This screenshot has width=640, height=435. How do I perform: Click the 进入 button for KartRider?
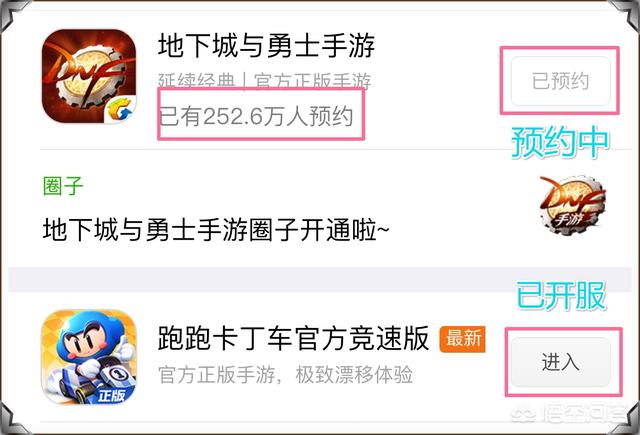pyautogui.click(x=561, y=362)
